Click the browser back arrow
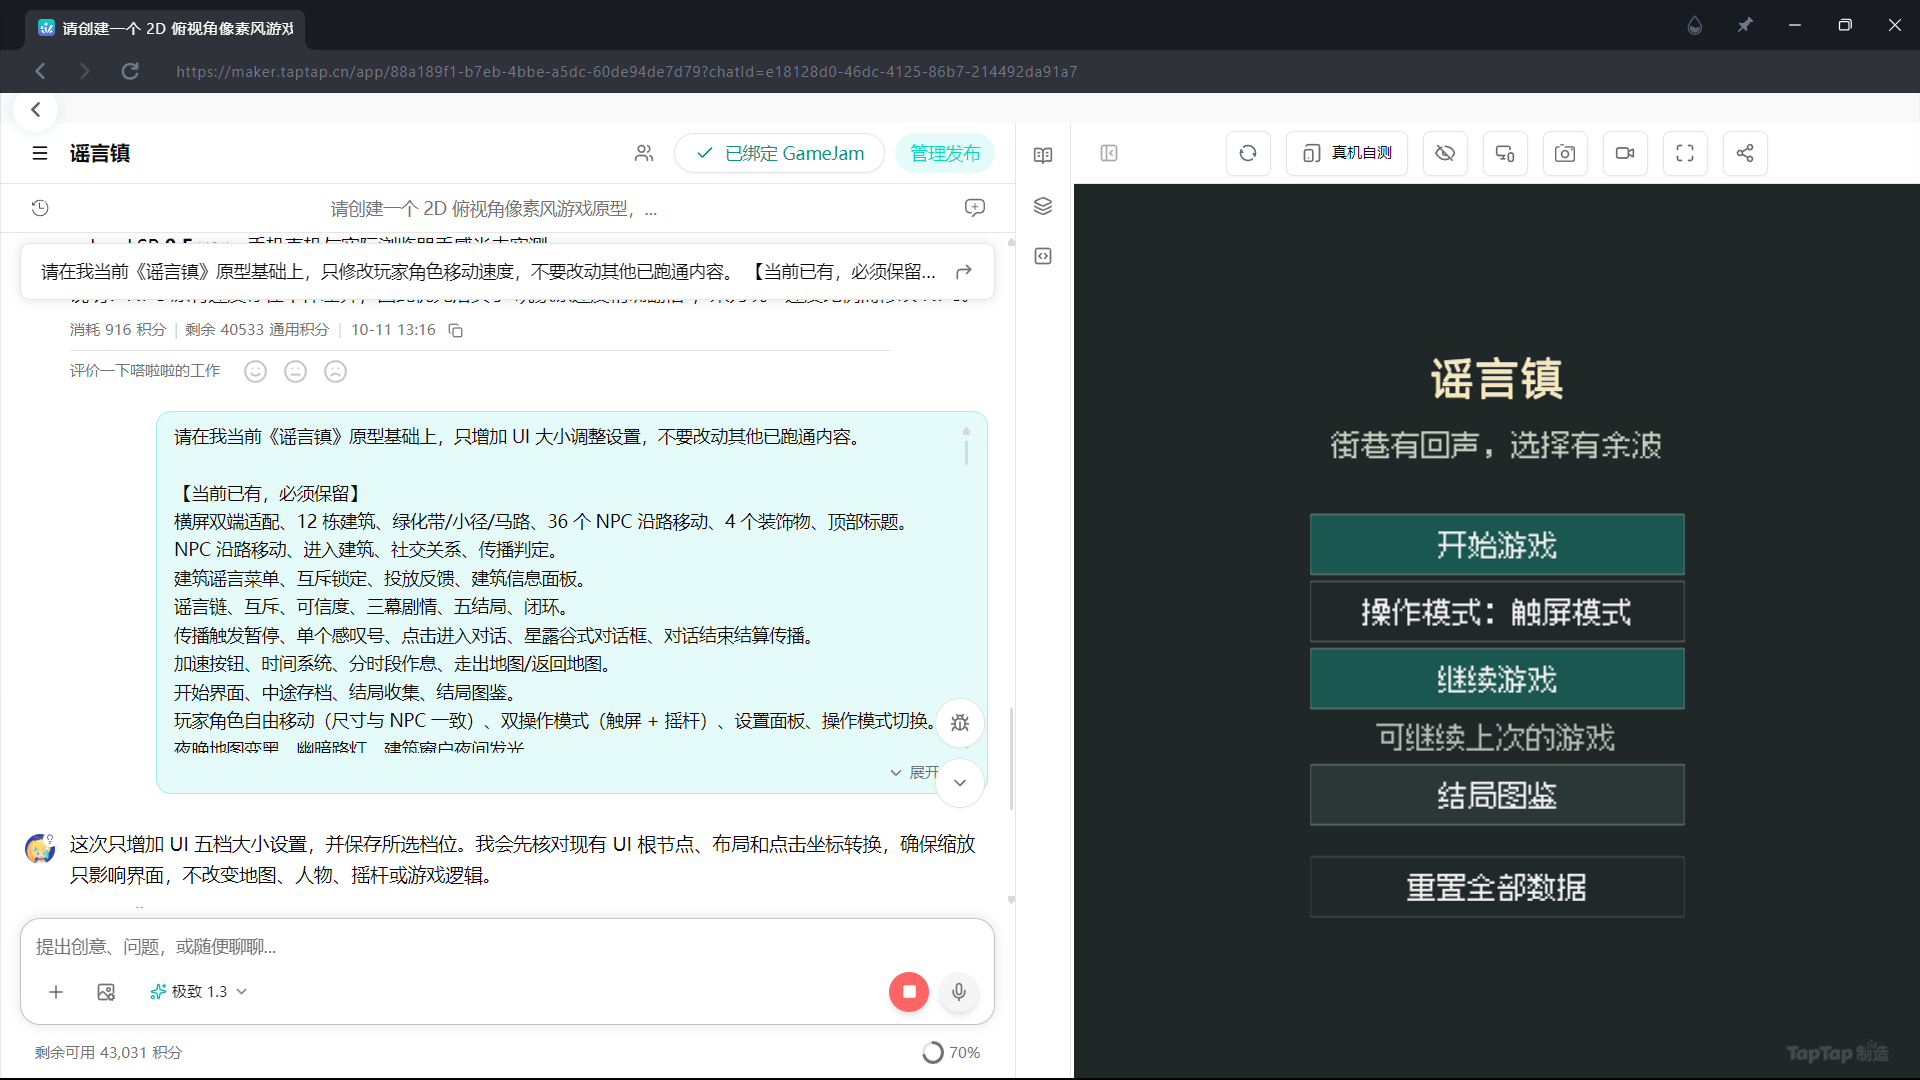1920x1080 pixels. tap(40, 71)
